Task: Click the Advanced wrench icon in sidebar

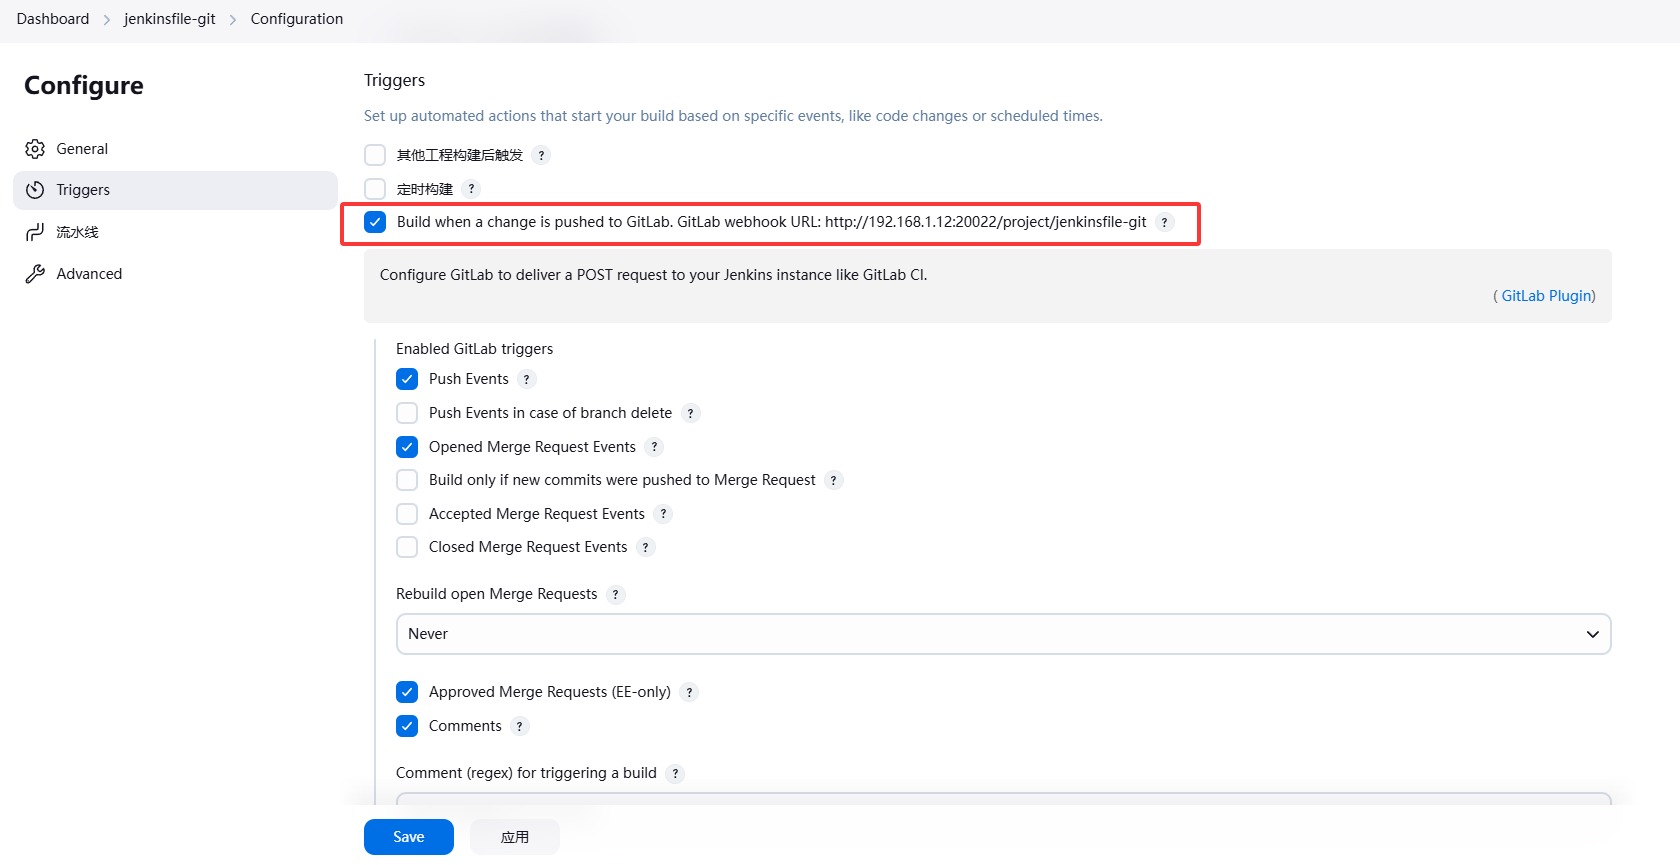Action: pyautogui.click(x=35, y=274)
